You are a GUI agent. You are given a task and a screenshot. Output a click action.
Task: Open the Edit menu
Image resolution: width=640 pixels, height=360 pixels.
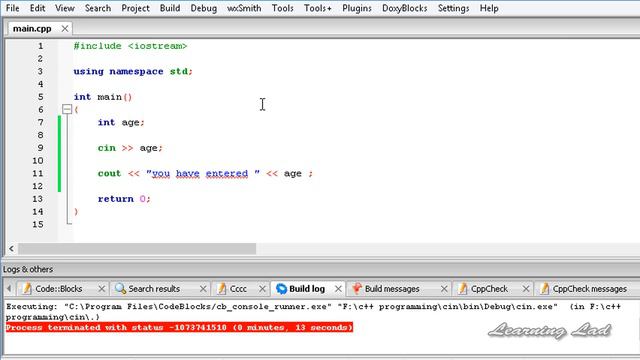pyautogui.click(x=37, y=8)
